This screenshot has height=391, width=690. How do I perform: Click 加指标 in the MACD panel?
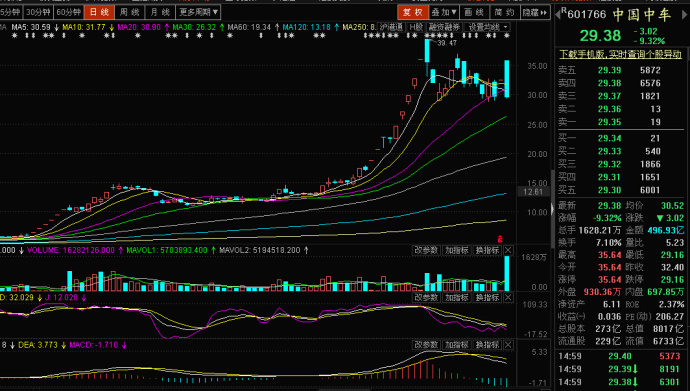[x=457, y=345]
